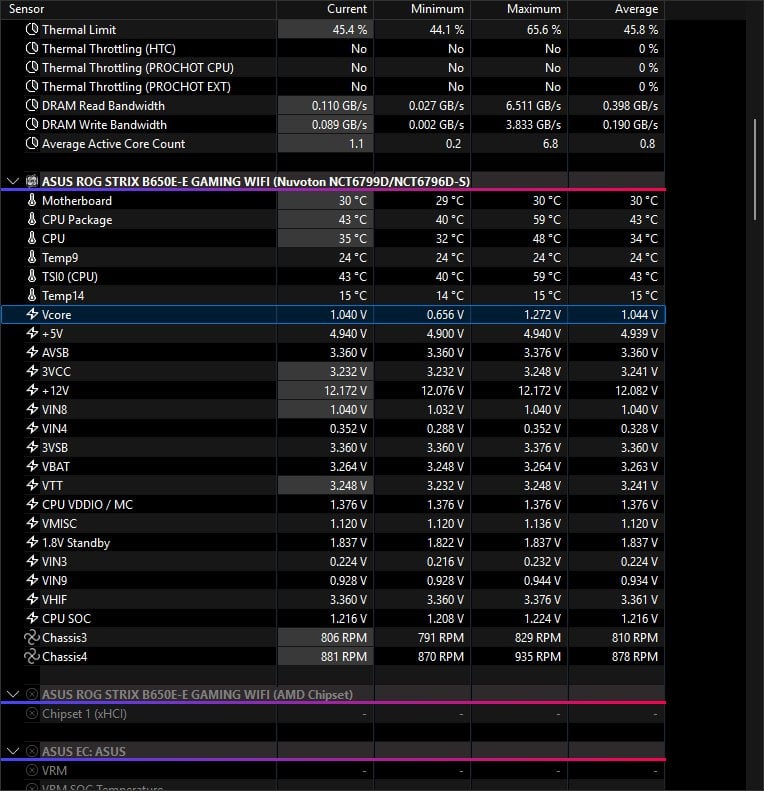Click the thermometer icon beside Motherboard

click(31, 201)
